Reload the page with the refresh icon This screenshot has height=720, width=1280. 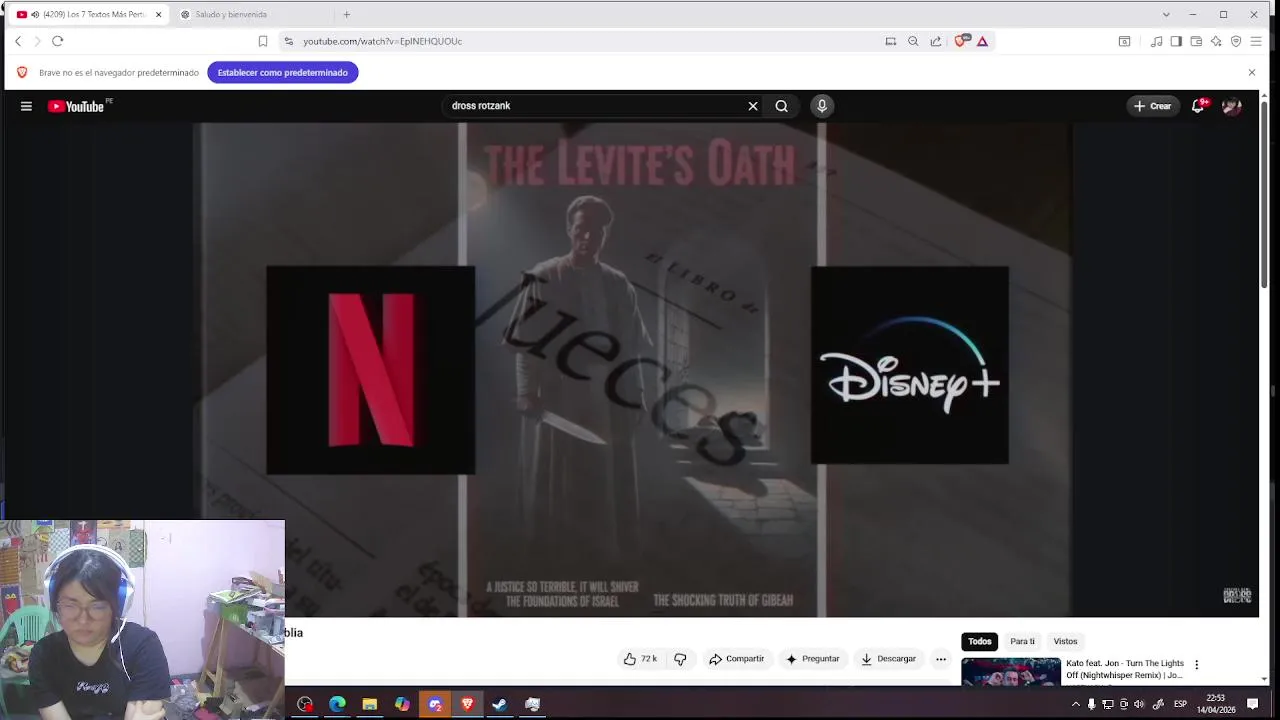tap(57, 41)
